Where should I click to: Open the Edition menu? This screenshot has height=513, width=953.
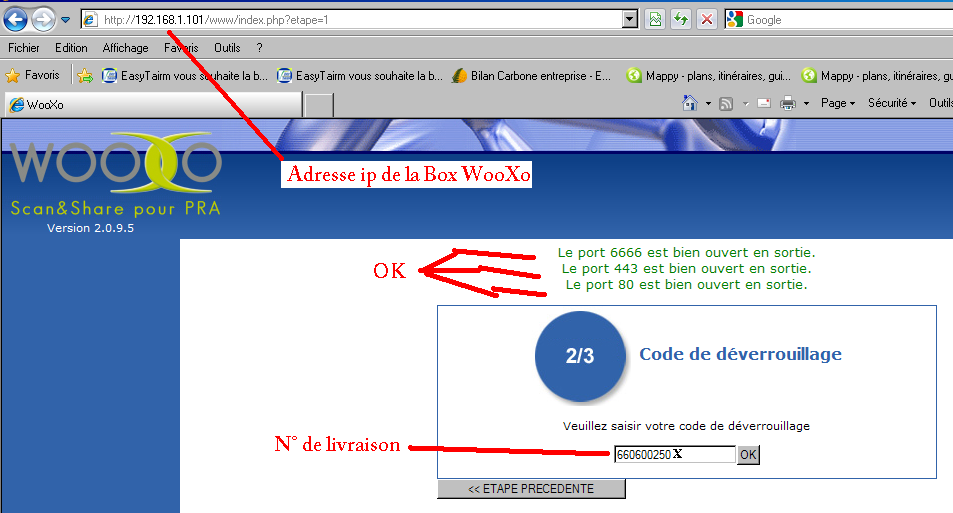71,47
